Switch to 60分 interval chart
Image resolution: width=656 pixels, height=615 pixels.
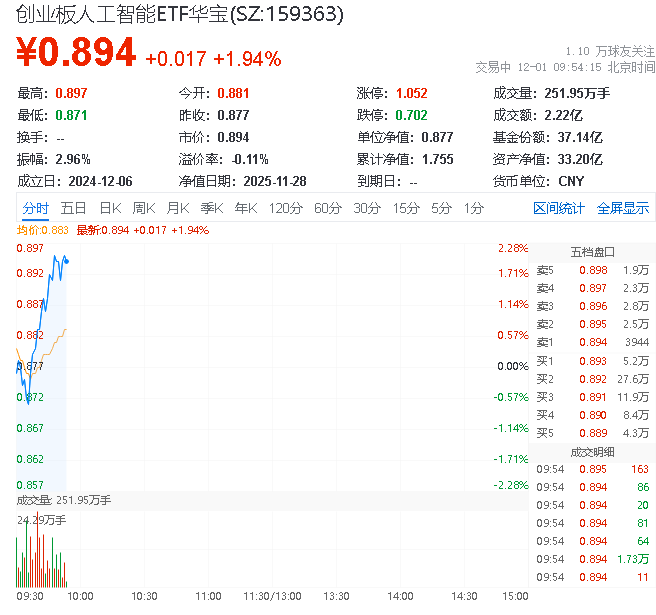tap(328, 208)
